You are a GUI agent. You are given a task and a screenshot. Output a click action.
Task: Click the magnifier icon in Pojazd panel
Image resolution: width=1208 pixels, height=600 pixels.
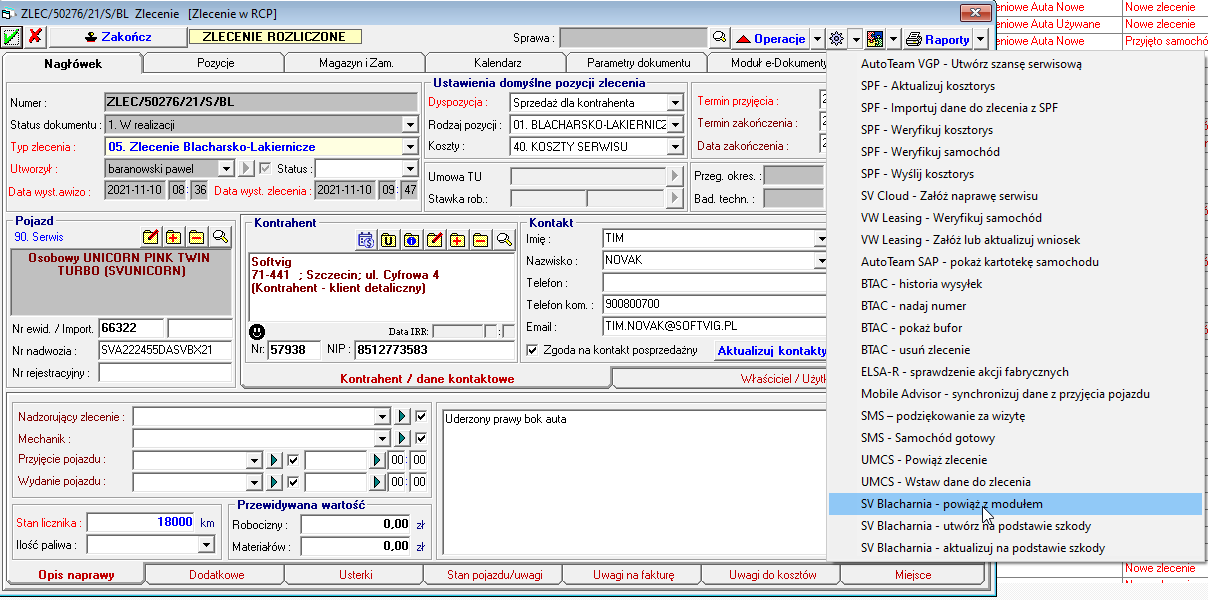[220, 237]
